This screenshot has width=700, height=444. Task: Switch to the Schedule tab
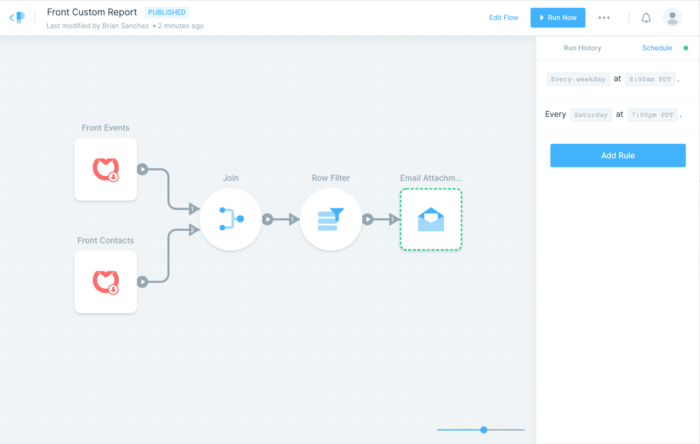tap(657, 48)
